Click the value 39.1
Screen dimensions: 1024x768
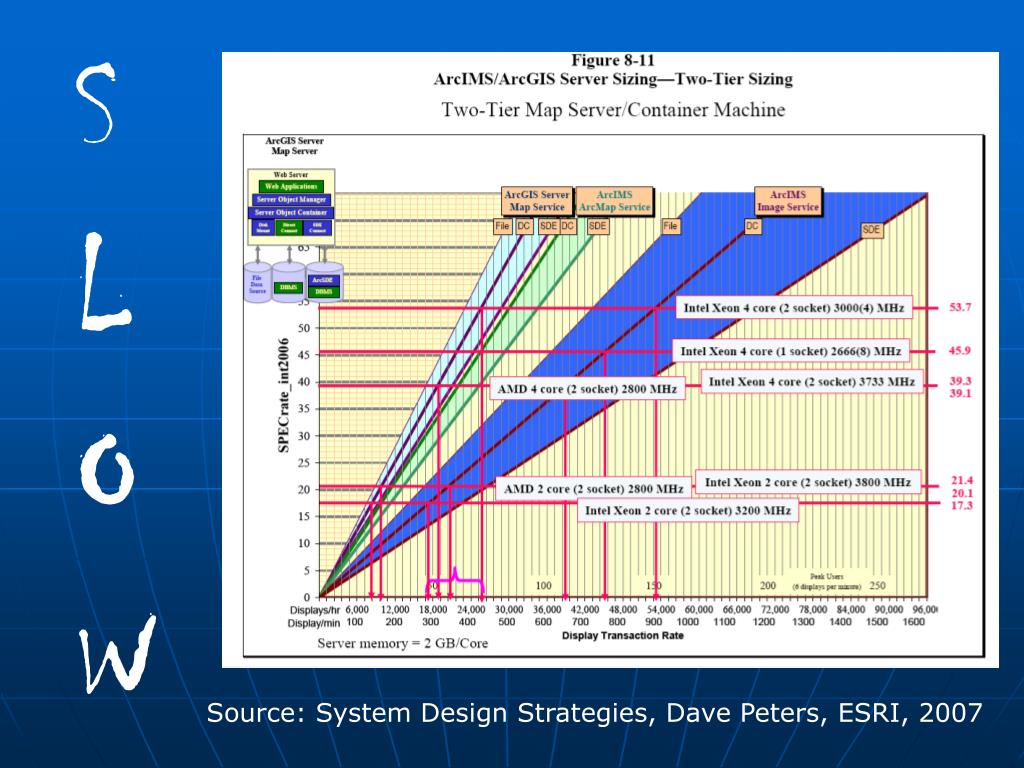pos(961,393)
